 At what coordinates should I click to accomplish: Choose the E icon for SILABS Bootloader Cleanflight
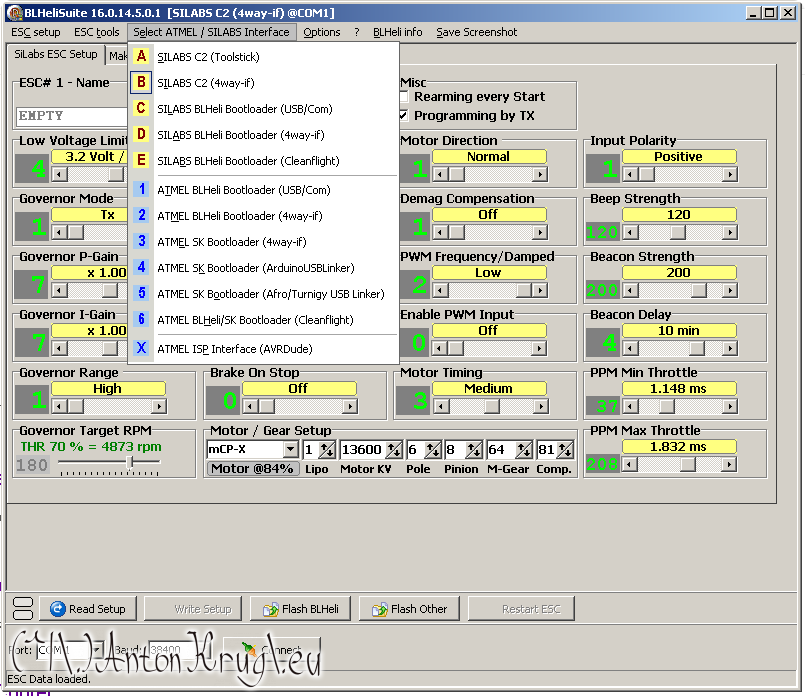(x=141, y=161)
